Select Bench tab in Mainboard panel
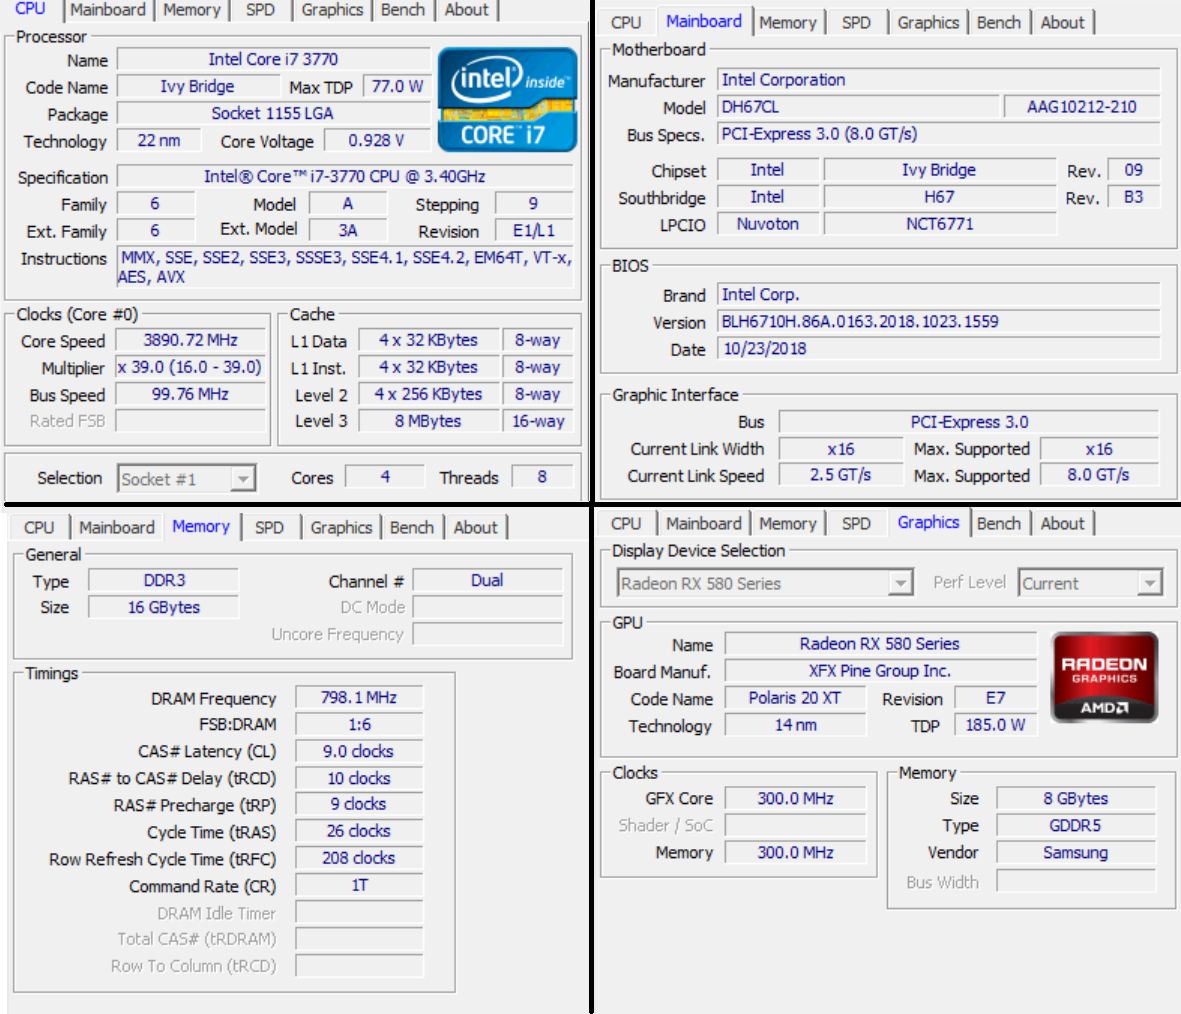The width and height of the screenshot is (1181, 1014). [x=999, y=23]
